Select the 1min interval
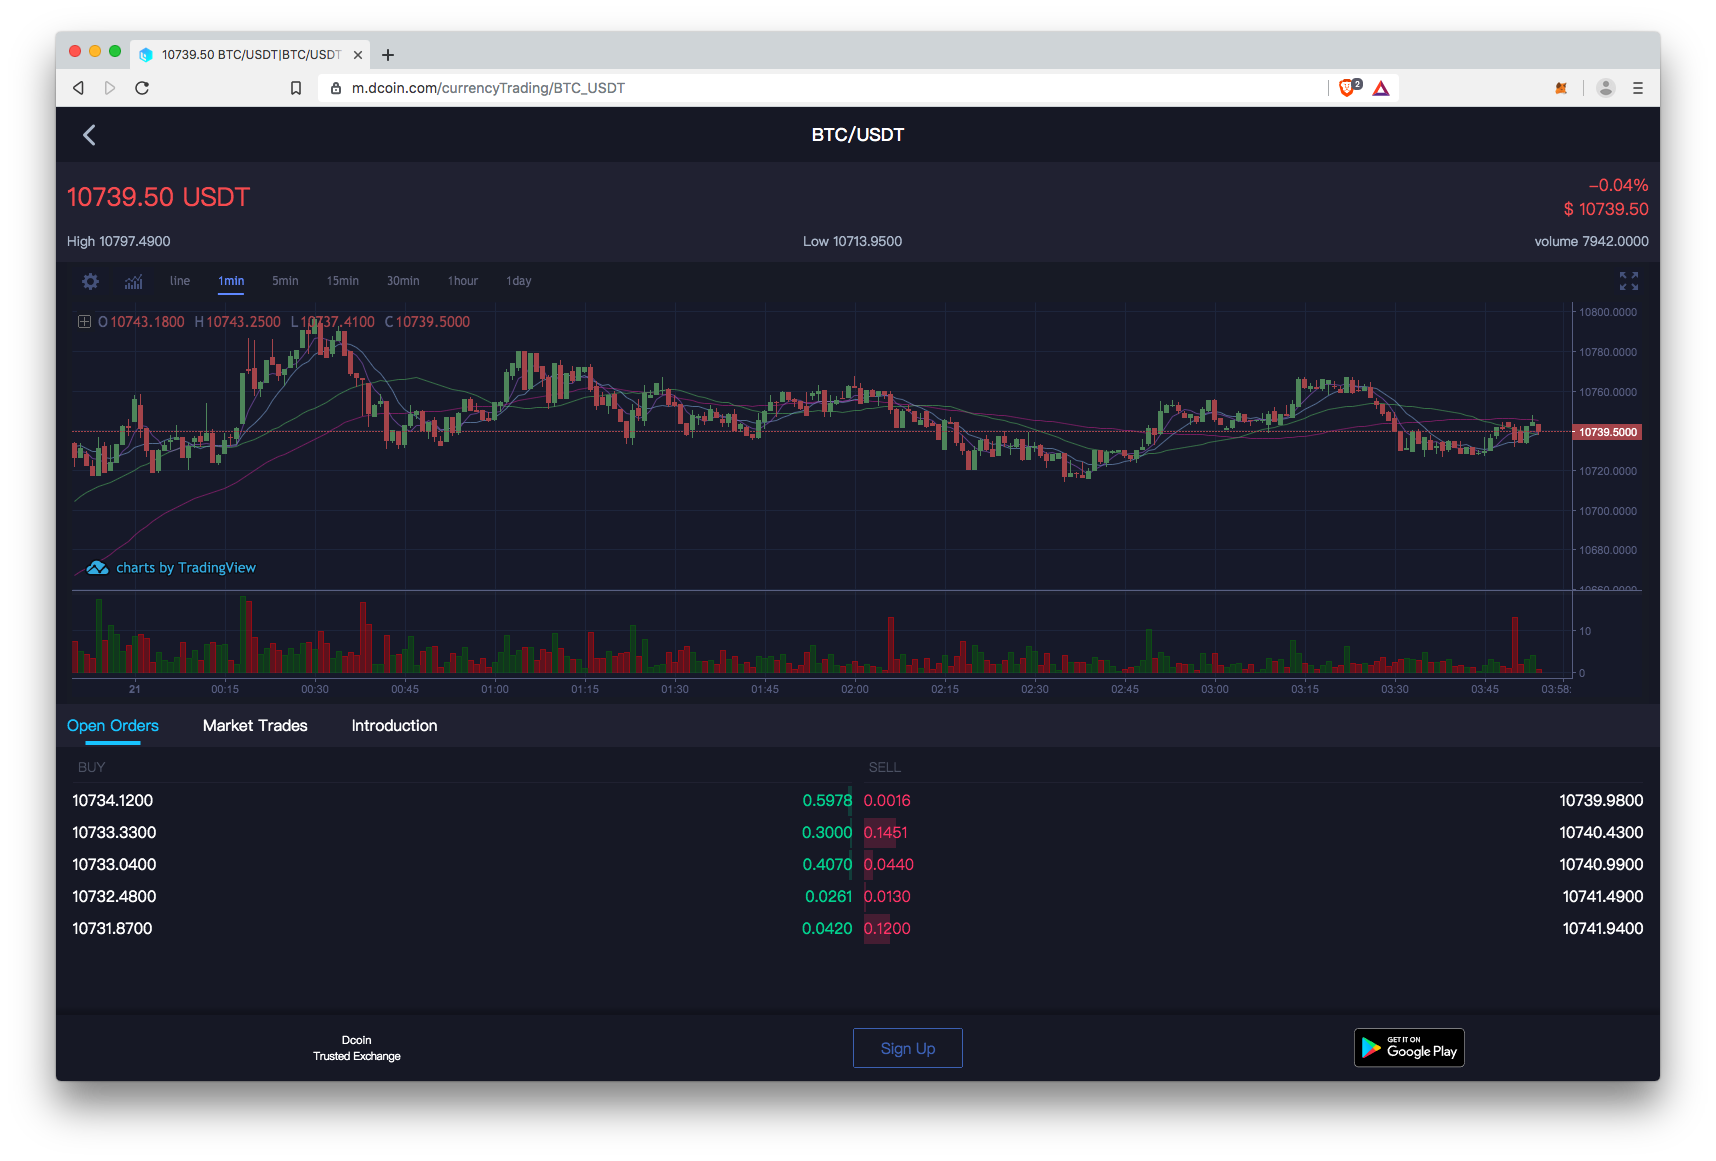Image resolution: width=1716 pixels, height=1161 pixels. 231,281
